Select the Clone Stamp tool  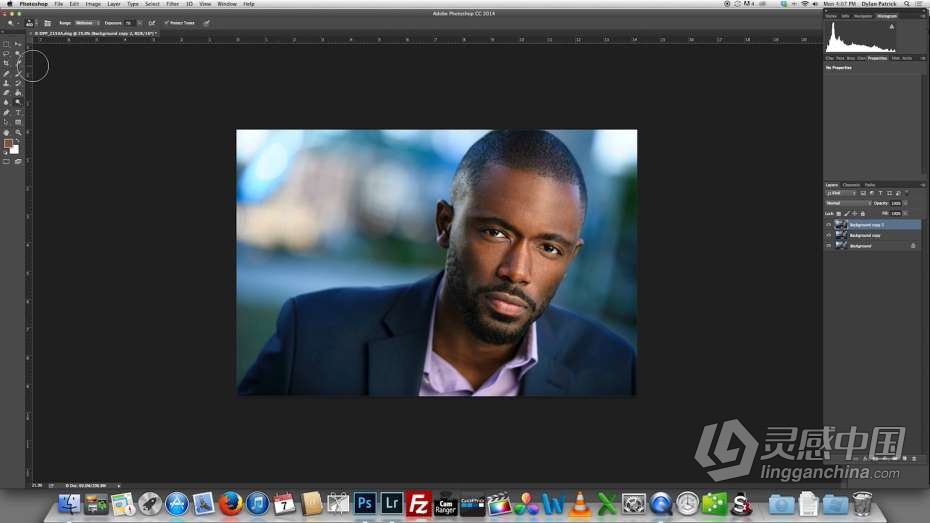pyautogui.click(x=6, y=83)
